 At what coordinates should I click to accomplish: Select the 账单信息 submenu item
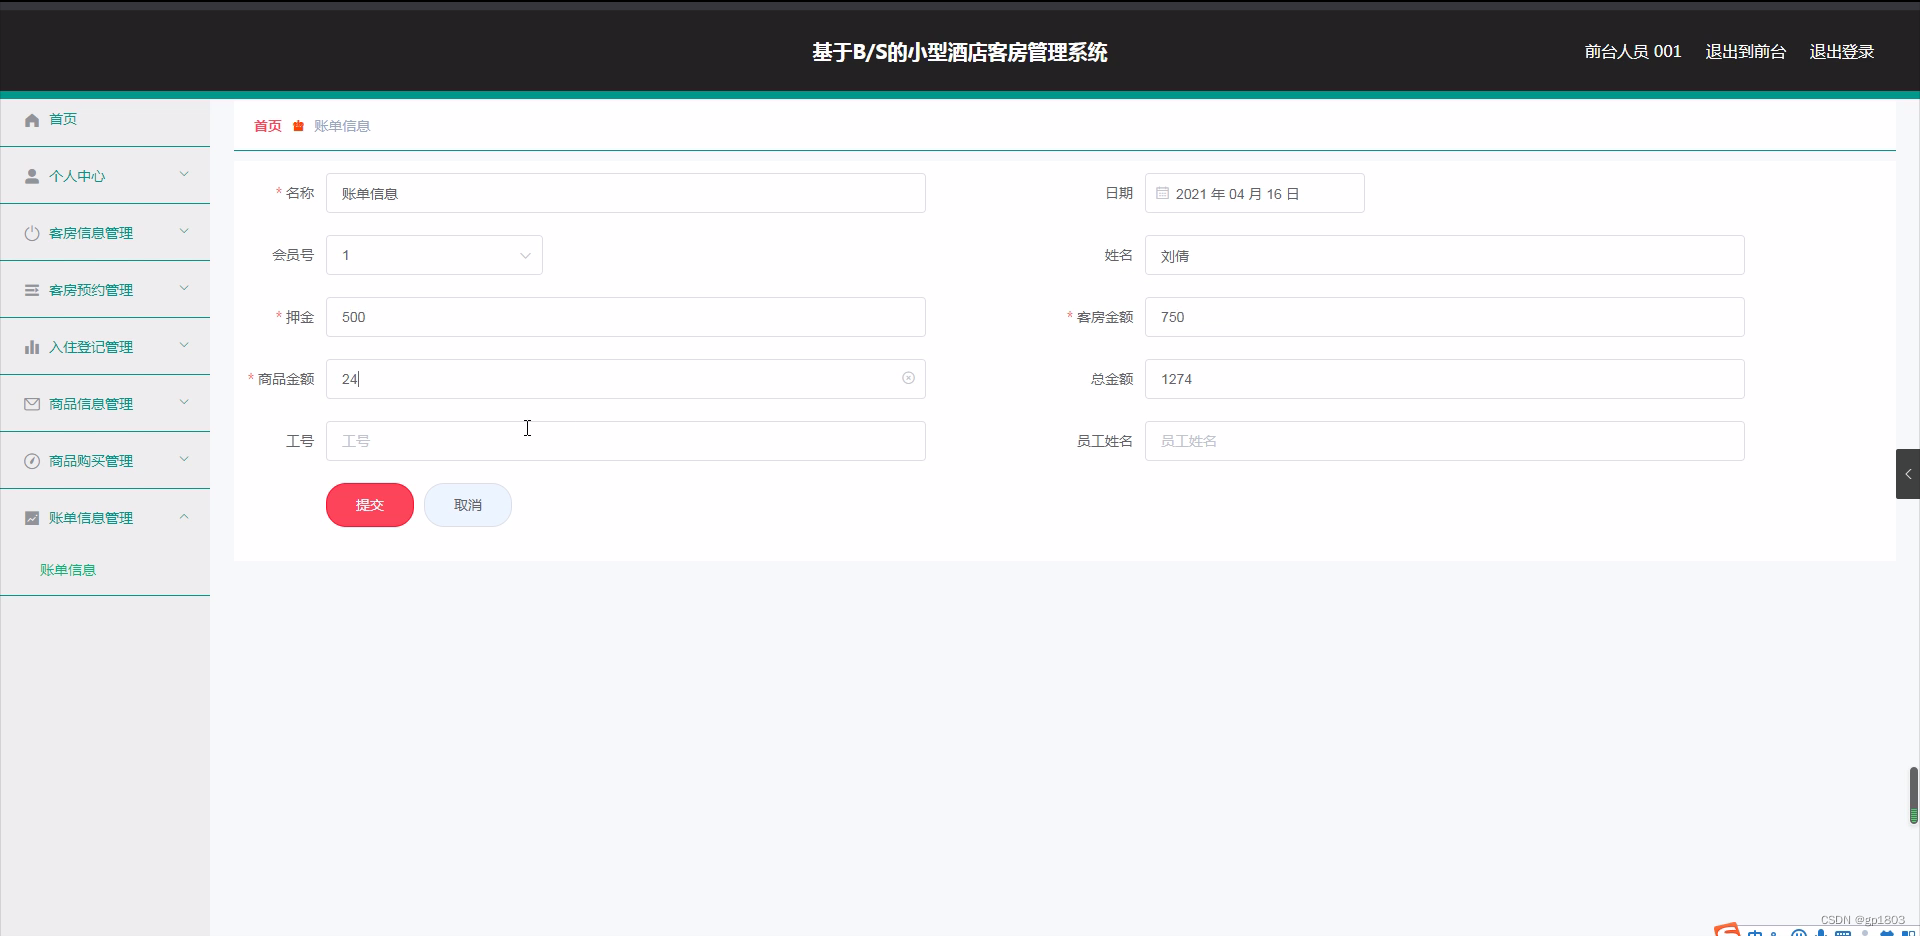click(x=68, y=570)
